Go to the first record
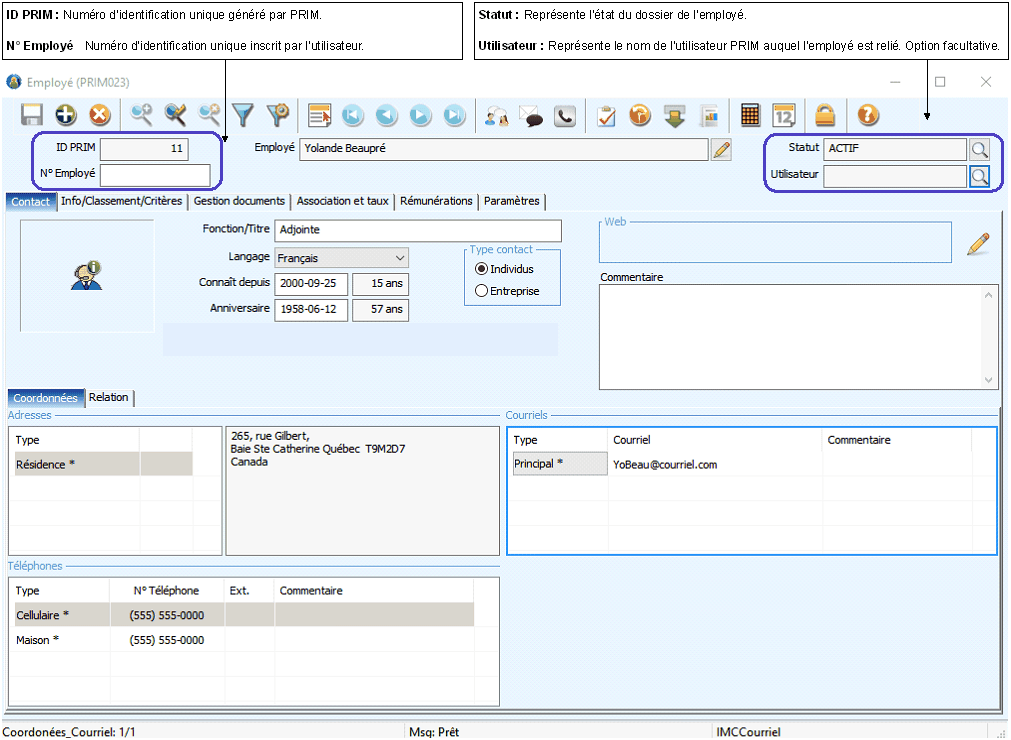1011x740 pixels. tap(353, 116)
